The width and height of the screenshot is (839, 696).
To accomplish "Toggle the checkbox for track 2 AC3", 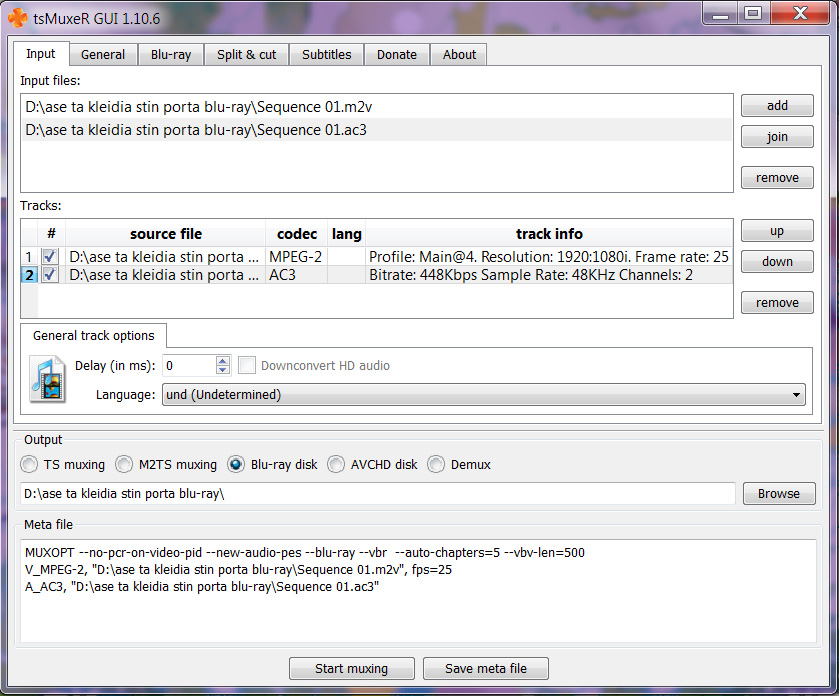I will (50, 275).
